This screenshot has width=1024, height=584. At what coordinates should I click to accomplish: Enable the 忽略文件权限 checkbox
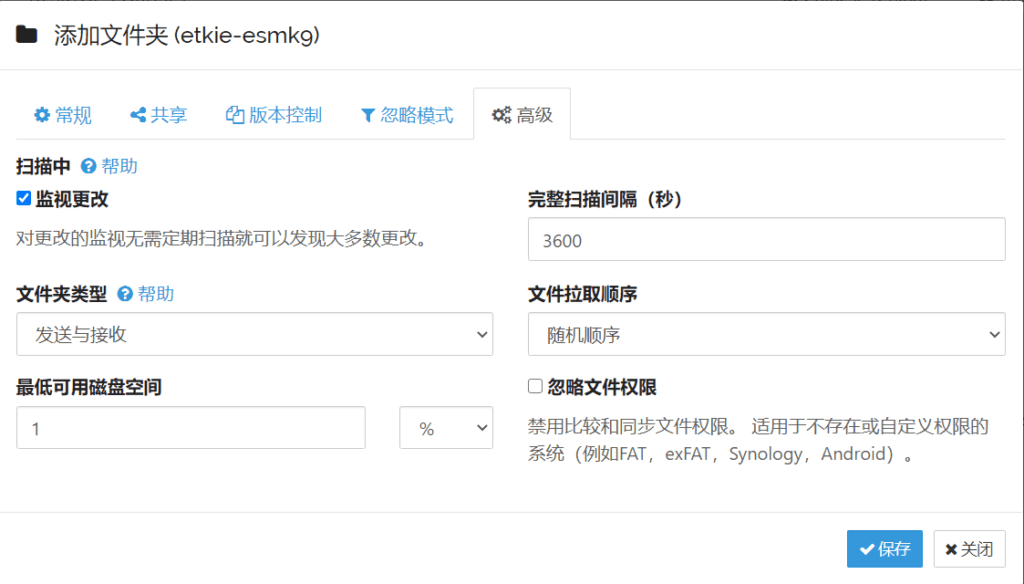pos(535,386)
